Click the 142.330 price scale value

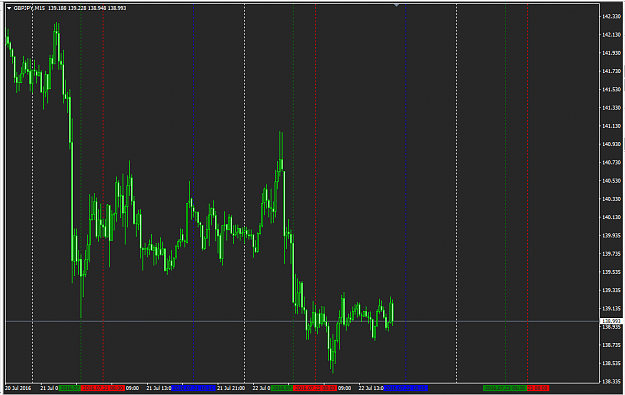pos(612,16)
